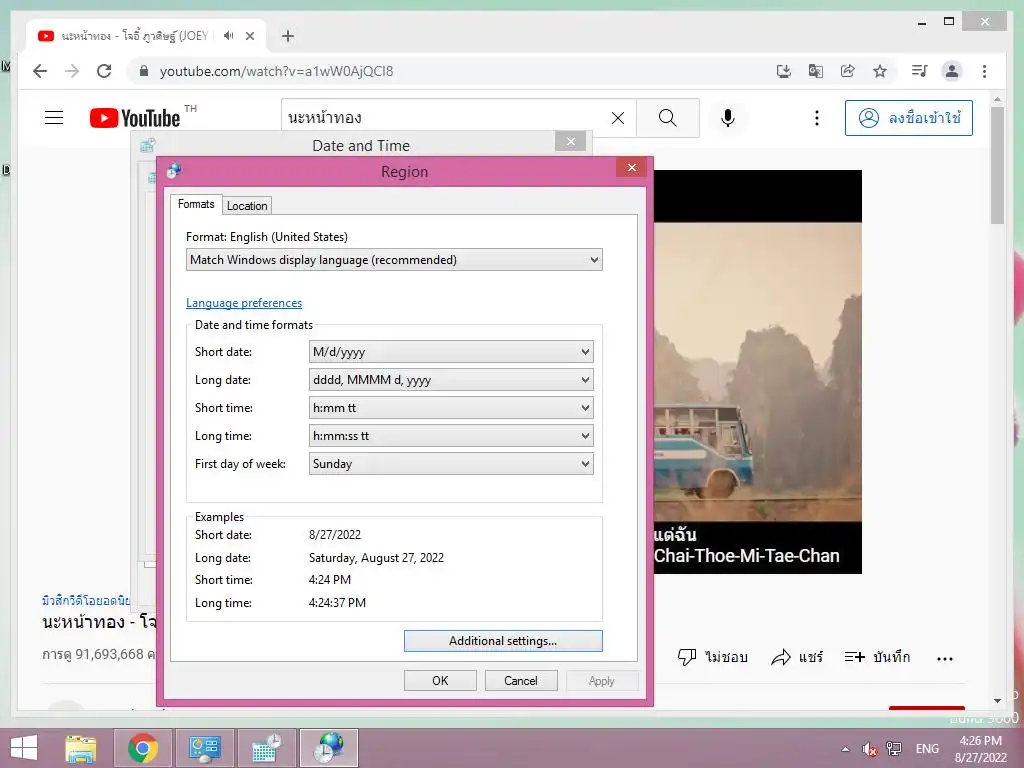The width and height of the screenshot is (1024, 768).
Task: Click OK in Region dialog
Action: click(x=440, y=680)
